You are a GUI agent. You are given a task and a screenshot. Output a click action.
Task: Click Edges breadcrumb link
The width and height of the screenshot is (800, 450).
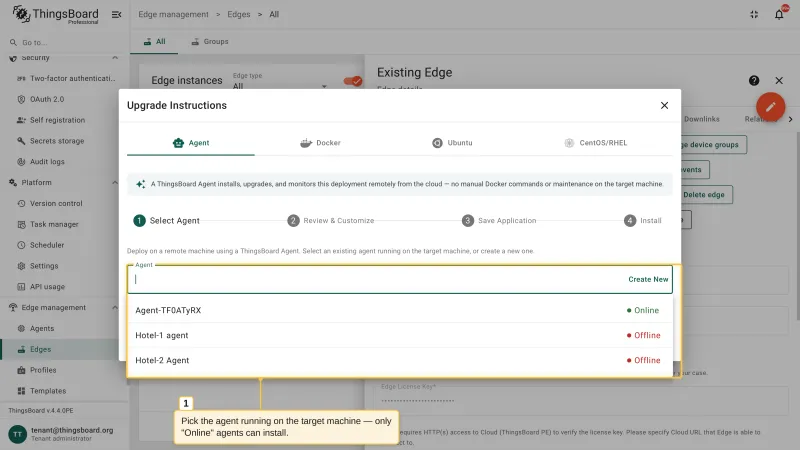239,14
